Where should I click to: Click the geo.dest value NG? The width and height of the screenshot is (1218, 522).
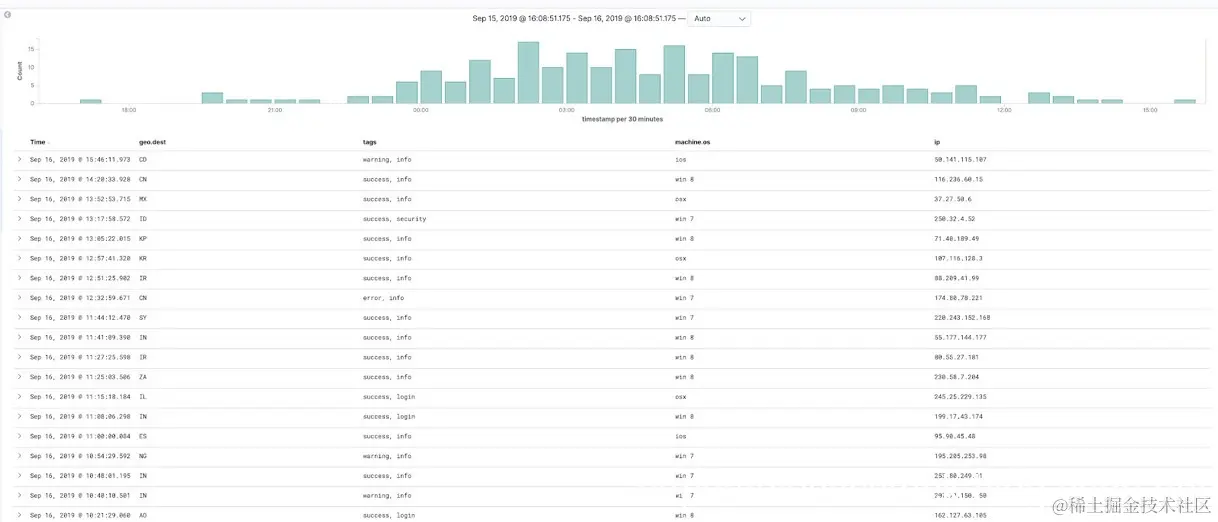[x=143, y=456]
